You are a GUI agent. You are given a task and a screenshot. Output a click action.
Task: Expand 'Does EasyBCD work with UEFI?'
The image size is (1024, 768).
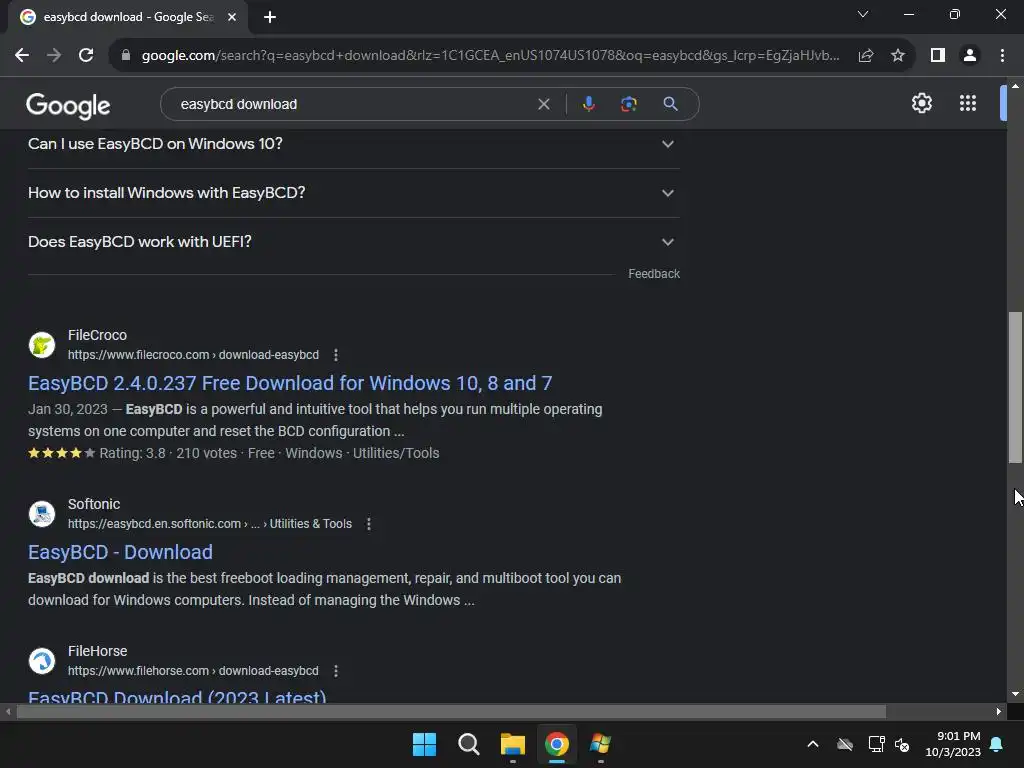353,242
